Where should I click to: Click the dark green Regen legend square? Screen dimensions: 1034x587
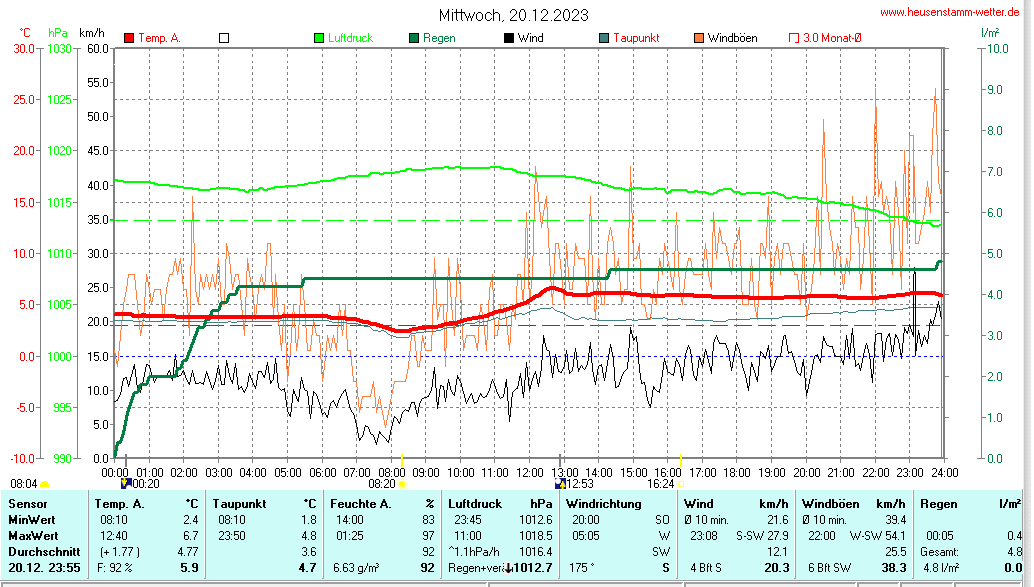coord(414,38)
